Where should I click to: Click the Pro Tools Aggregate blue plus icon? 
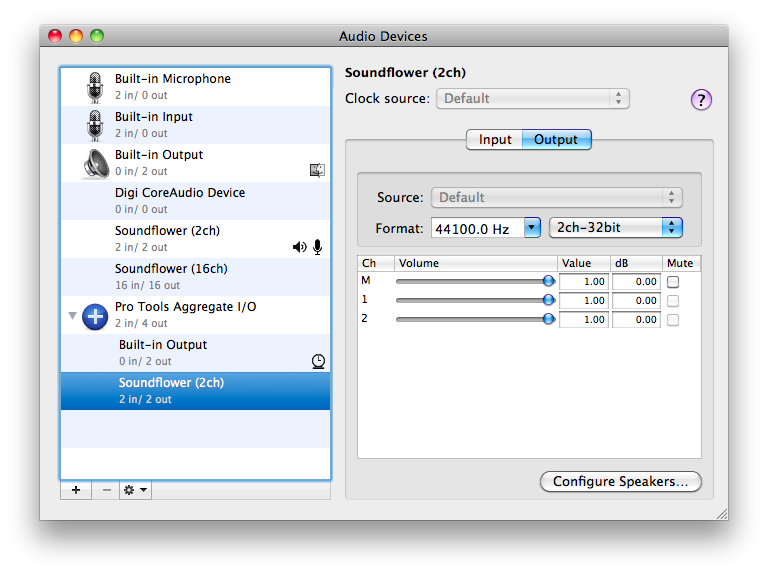[95, 317]
